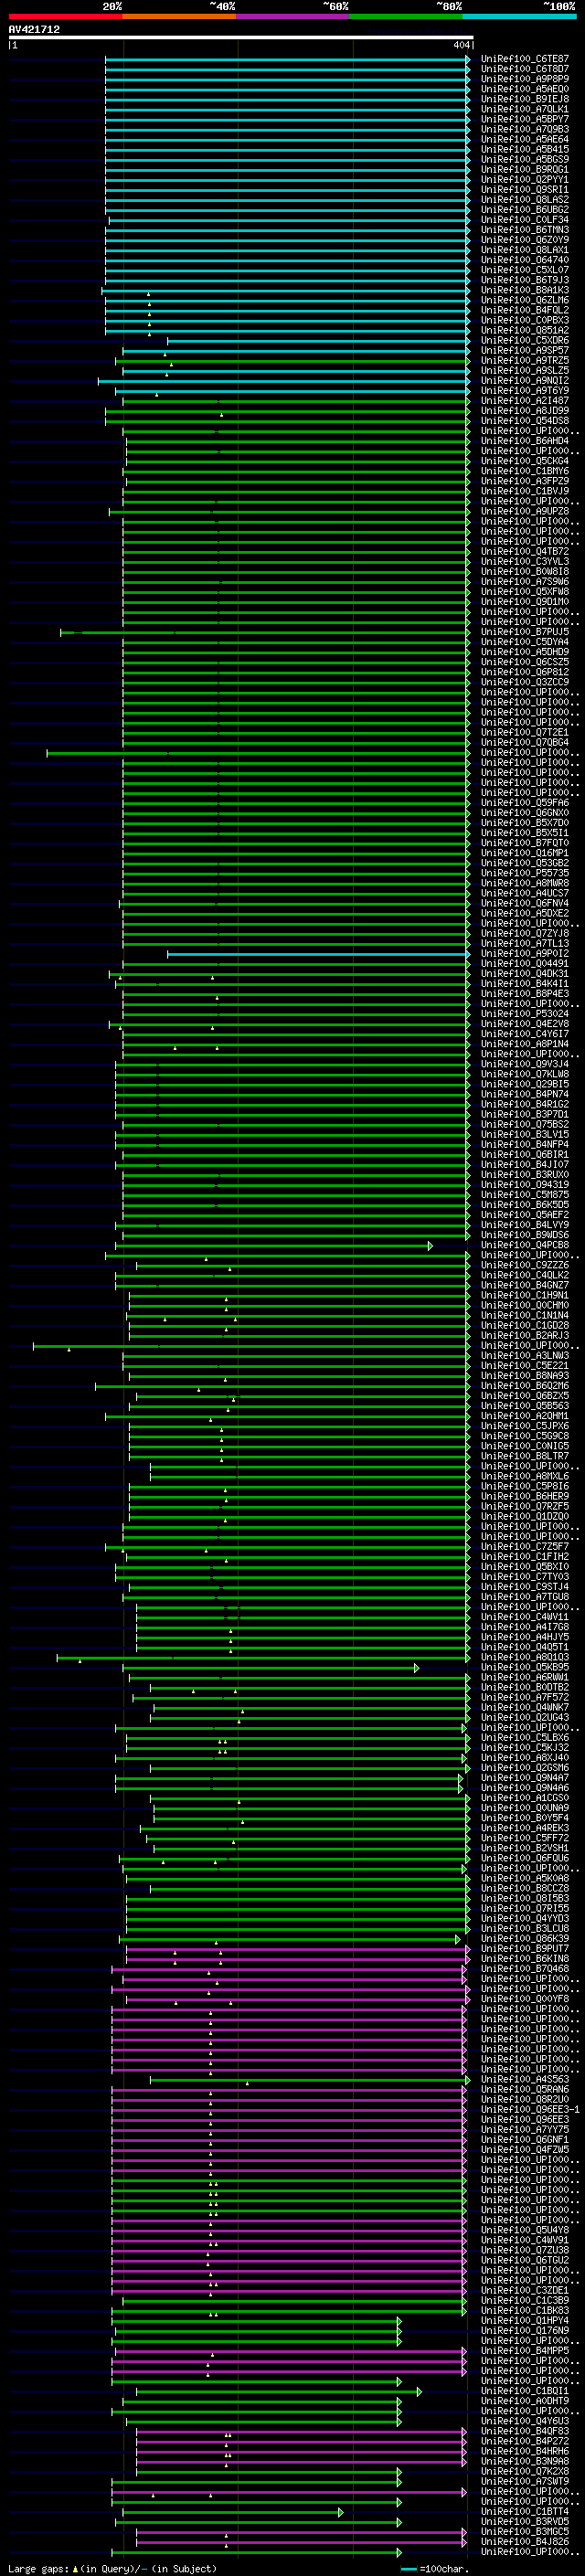Select hit UniRef100_C4QLK2
585x2576 pixels.
pos(525,1275)
